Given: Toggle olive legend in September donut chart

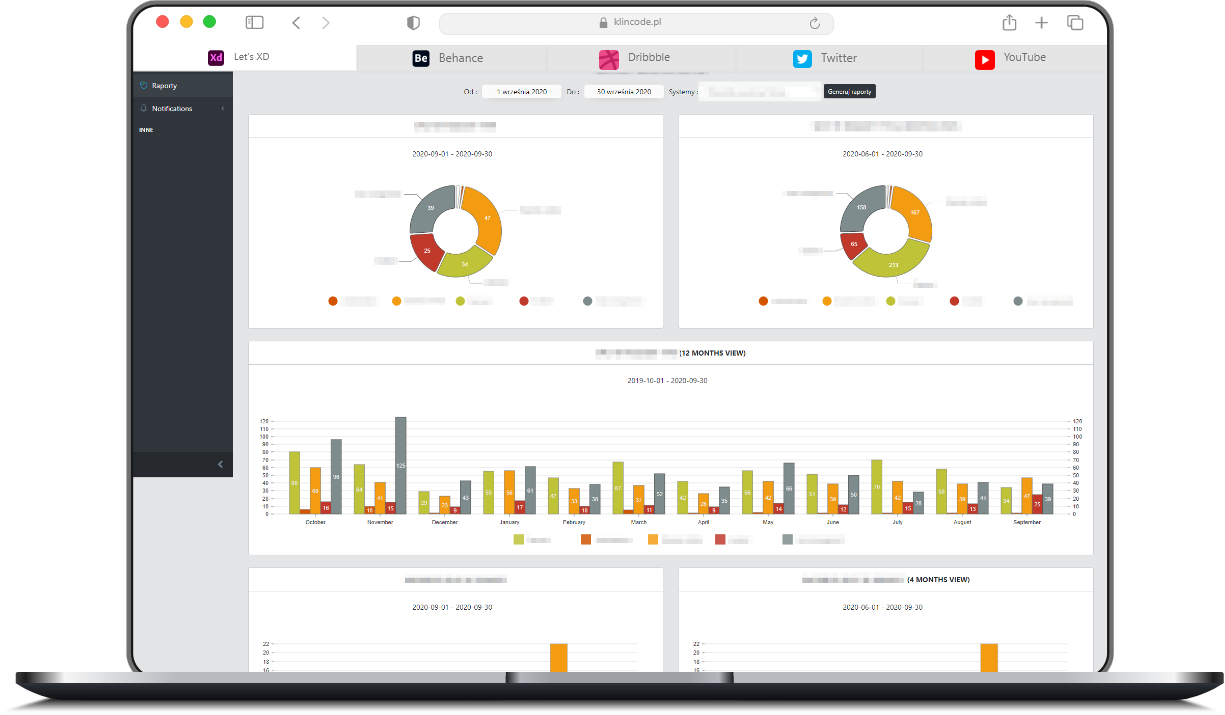Looking at the screenshot, I should tap(461, 301).
